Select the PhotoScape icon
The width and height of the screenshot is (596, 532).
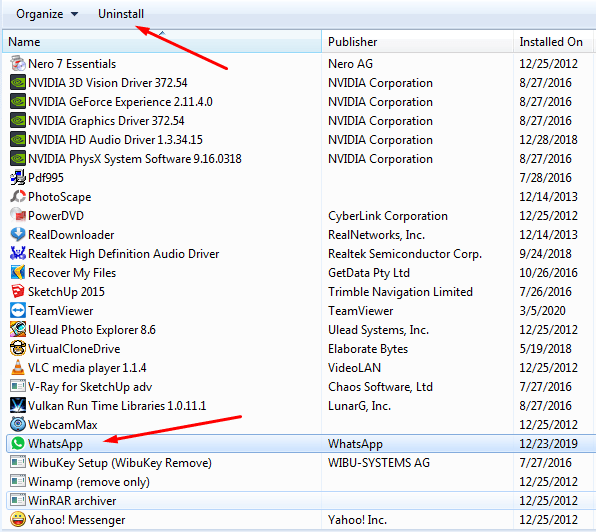[x=18, y=196]
